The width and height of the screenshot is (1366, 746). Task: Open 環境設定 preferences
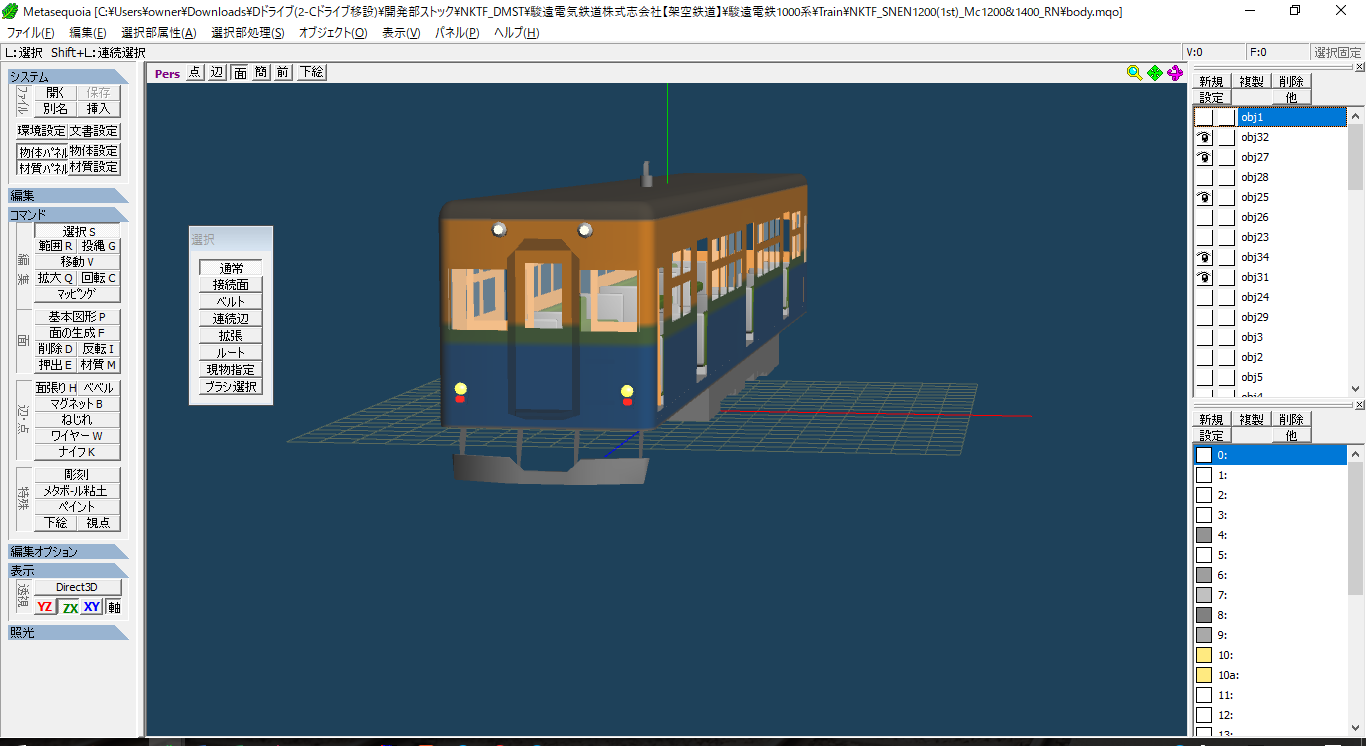pyautogui.click(x=42, y=131)
